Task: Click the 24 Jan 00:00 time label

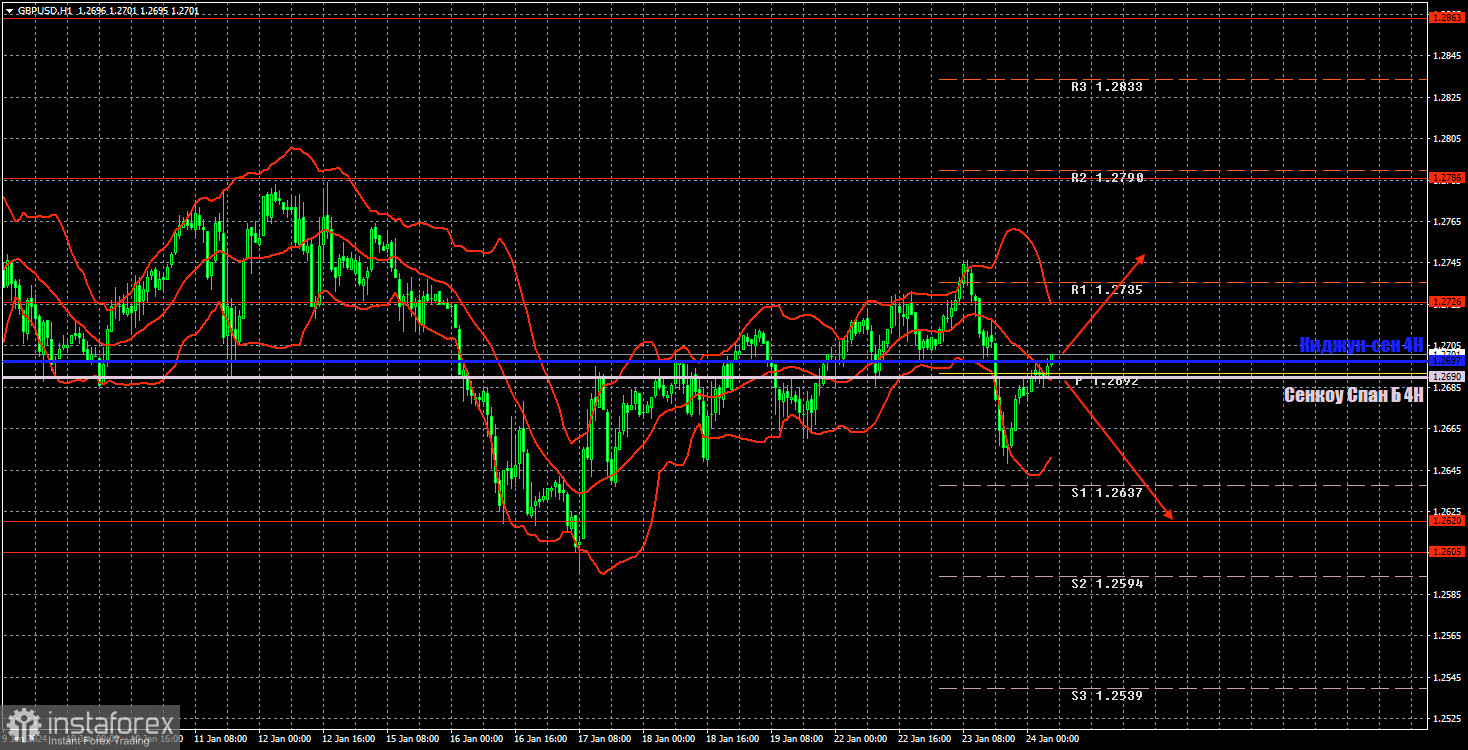Action: click(x=1054, y=738)
